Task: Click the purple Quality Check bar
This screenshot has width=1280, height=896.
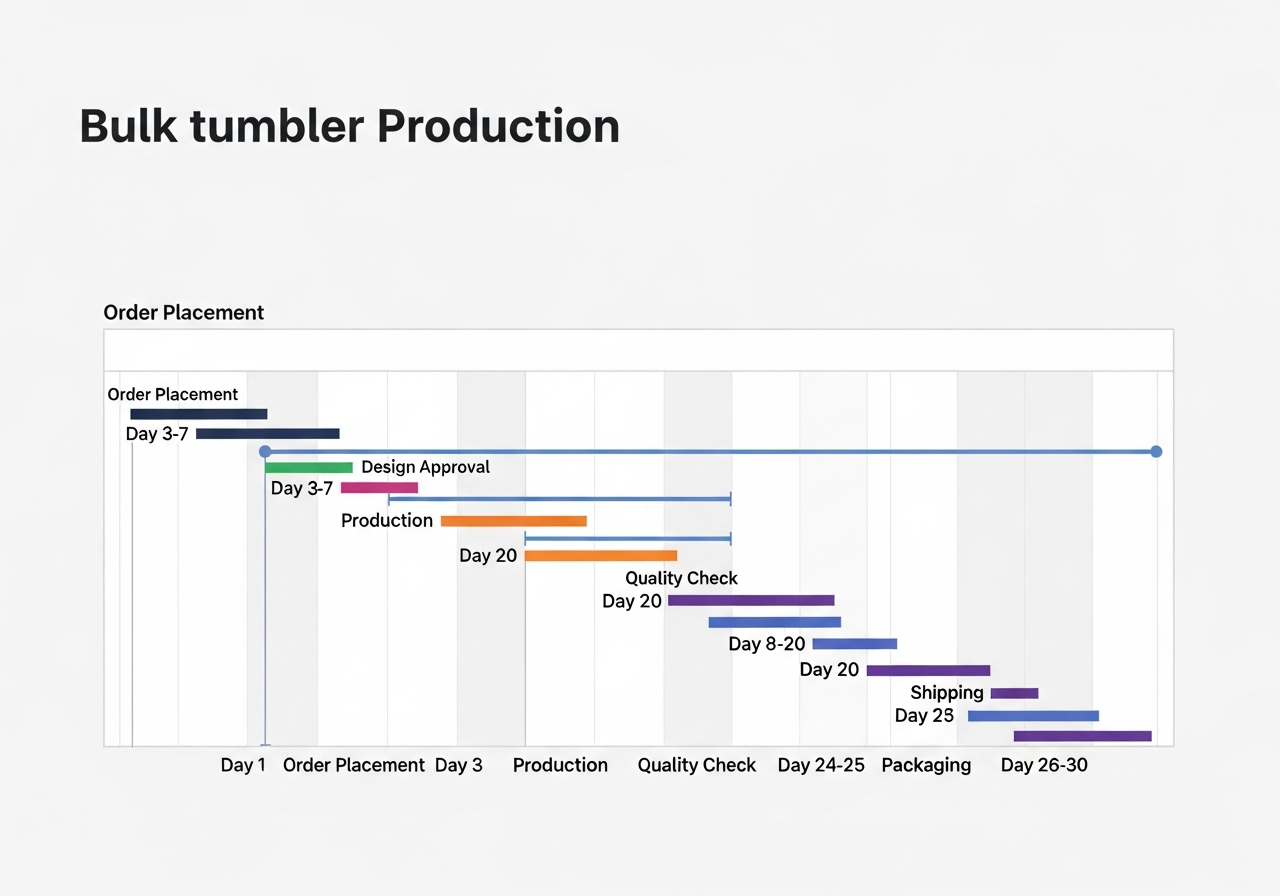Action: pyautogui.click(x=750, y=599)
